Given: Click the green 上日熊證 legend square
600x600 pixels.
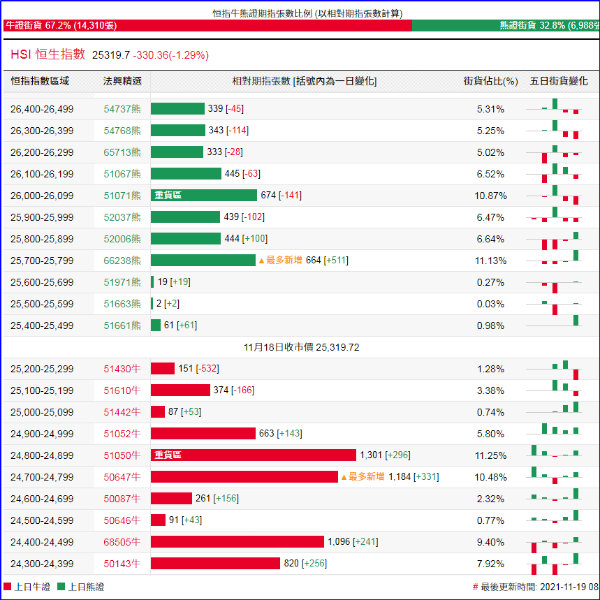Looking at the screenshot, I should [x=61, y=587].
